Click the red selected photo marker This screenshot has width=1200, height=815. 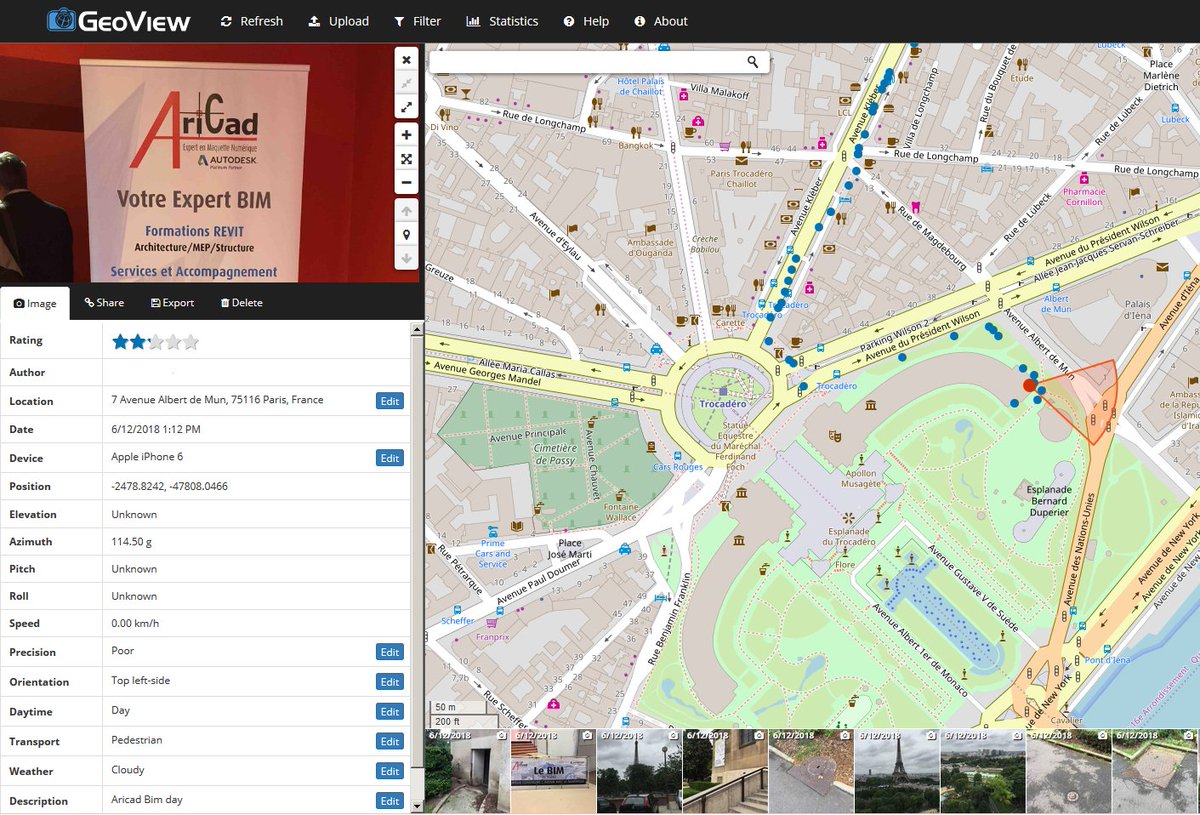pos(1030,385)
